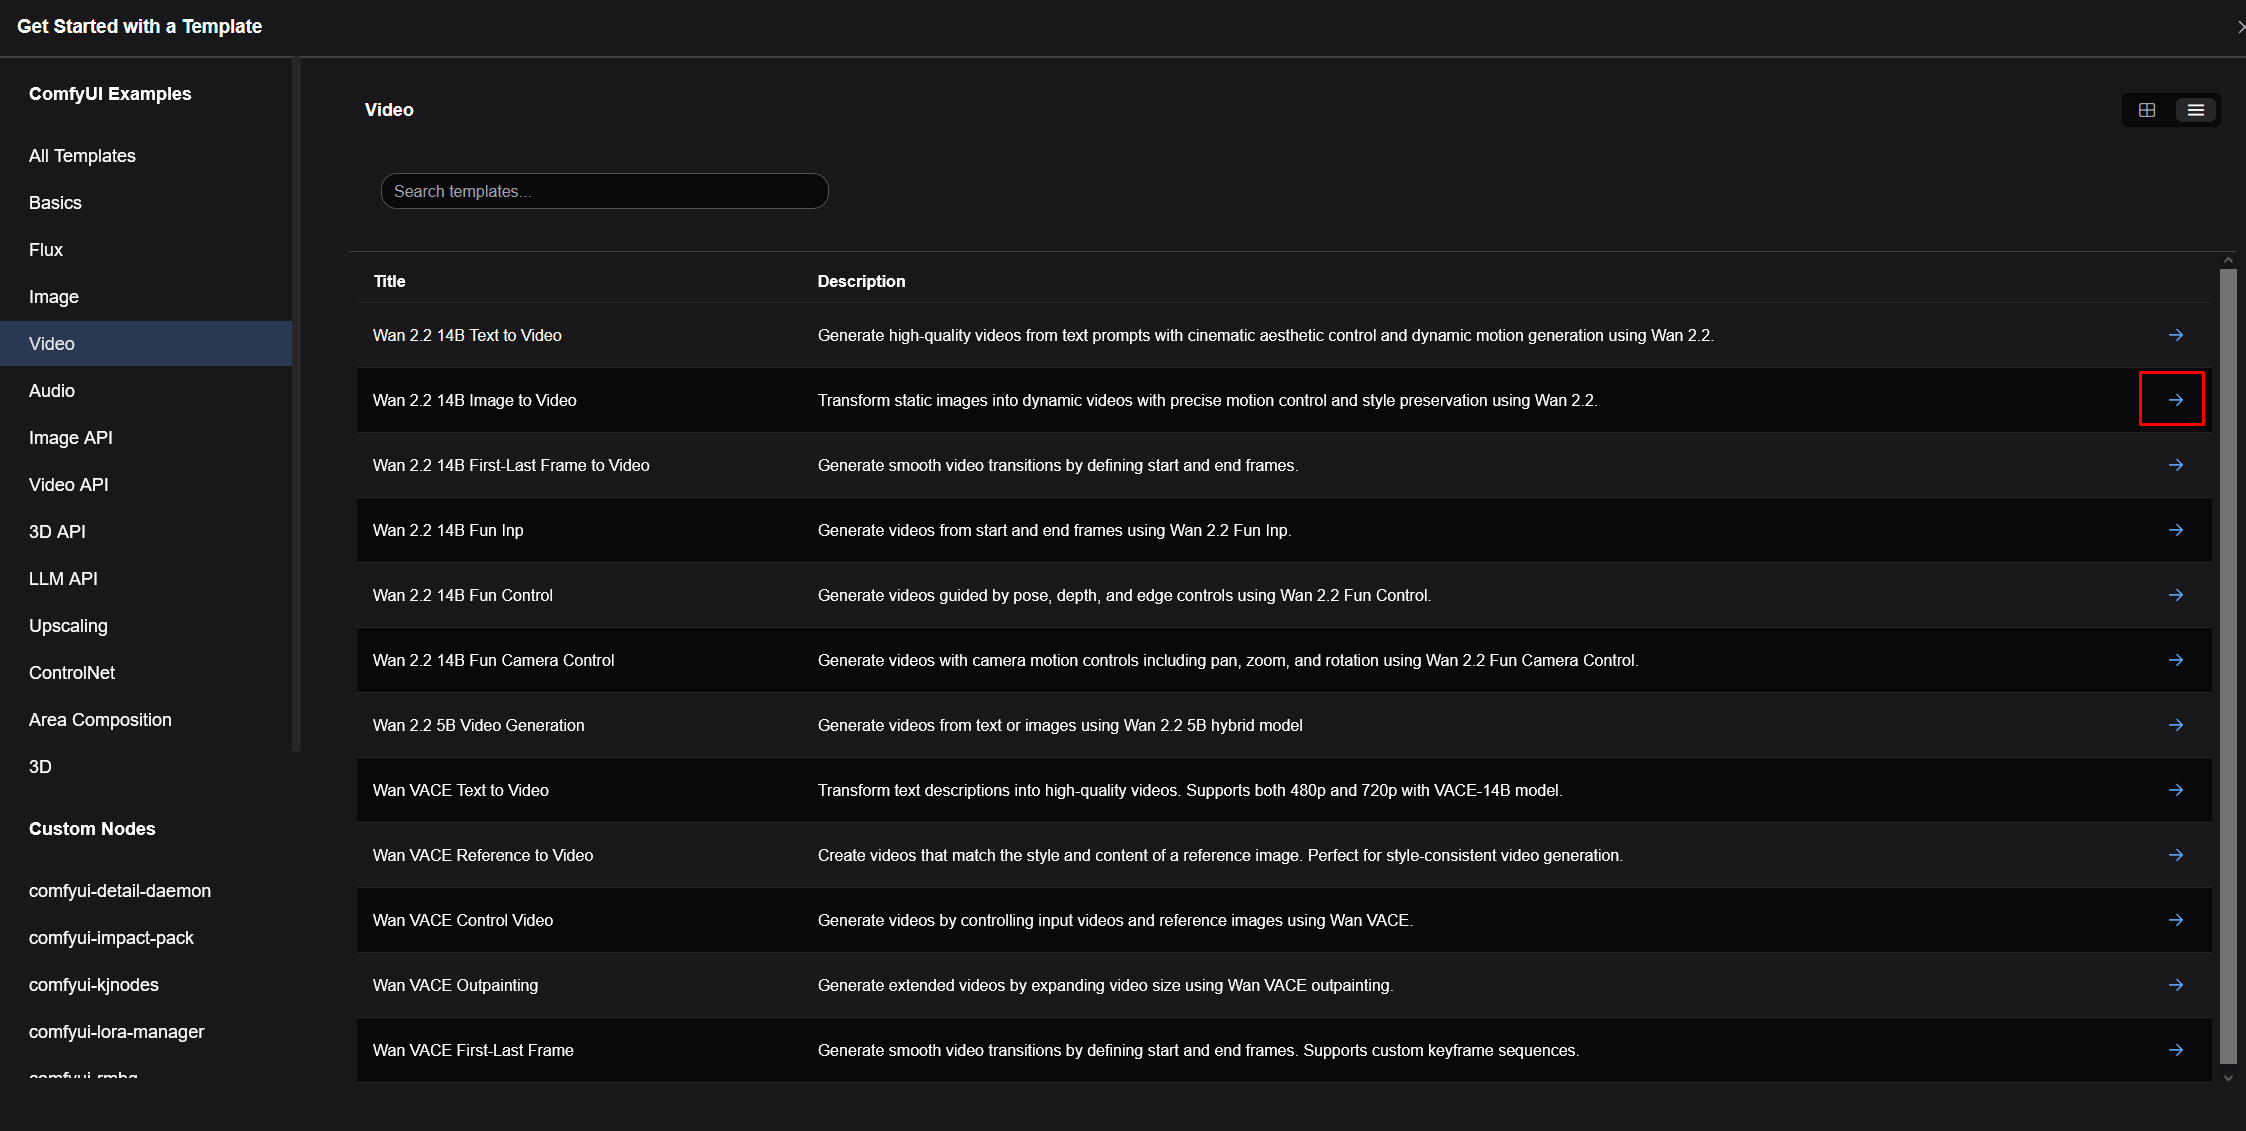Select Flux category

tap(146, 250)
